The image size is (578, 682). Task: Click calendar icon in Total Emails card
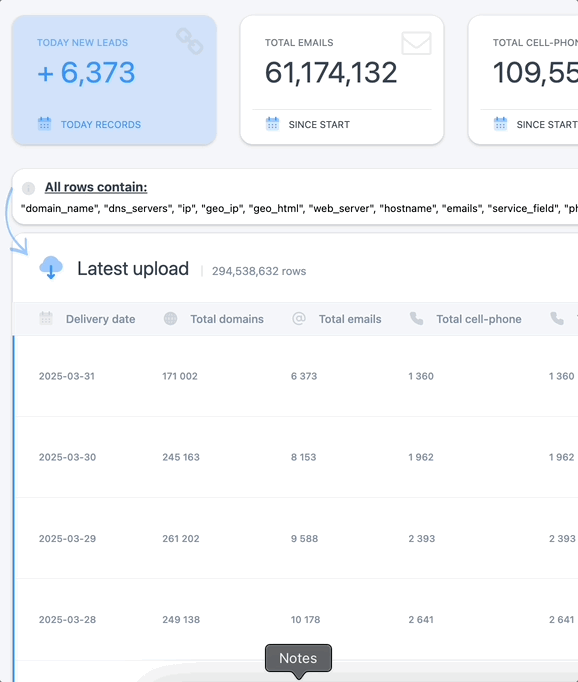272,124
